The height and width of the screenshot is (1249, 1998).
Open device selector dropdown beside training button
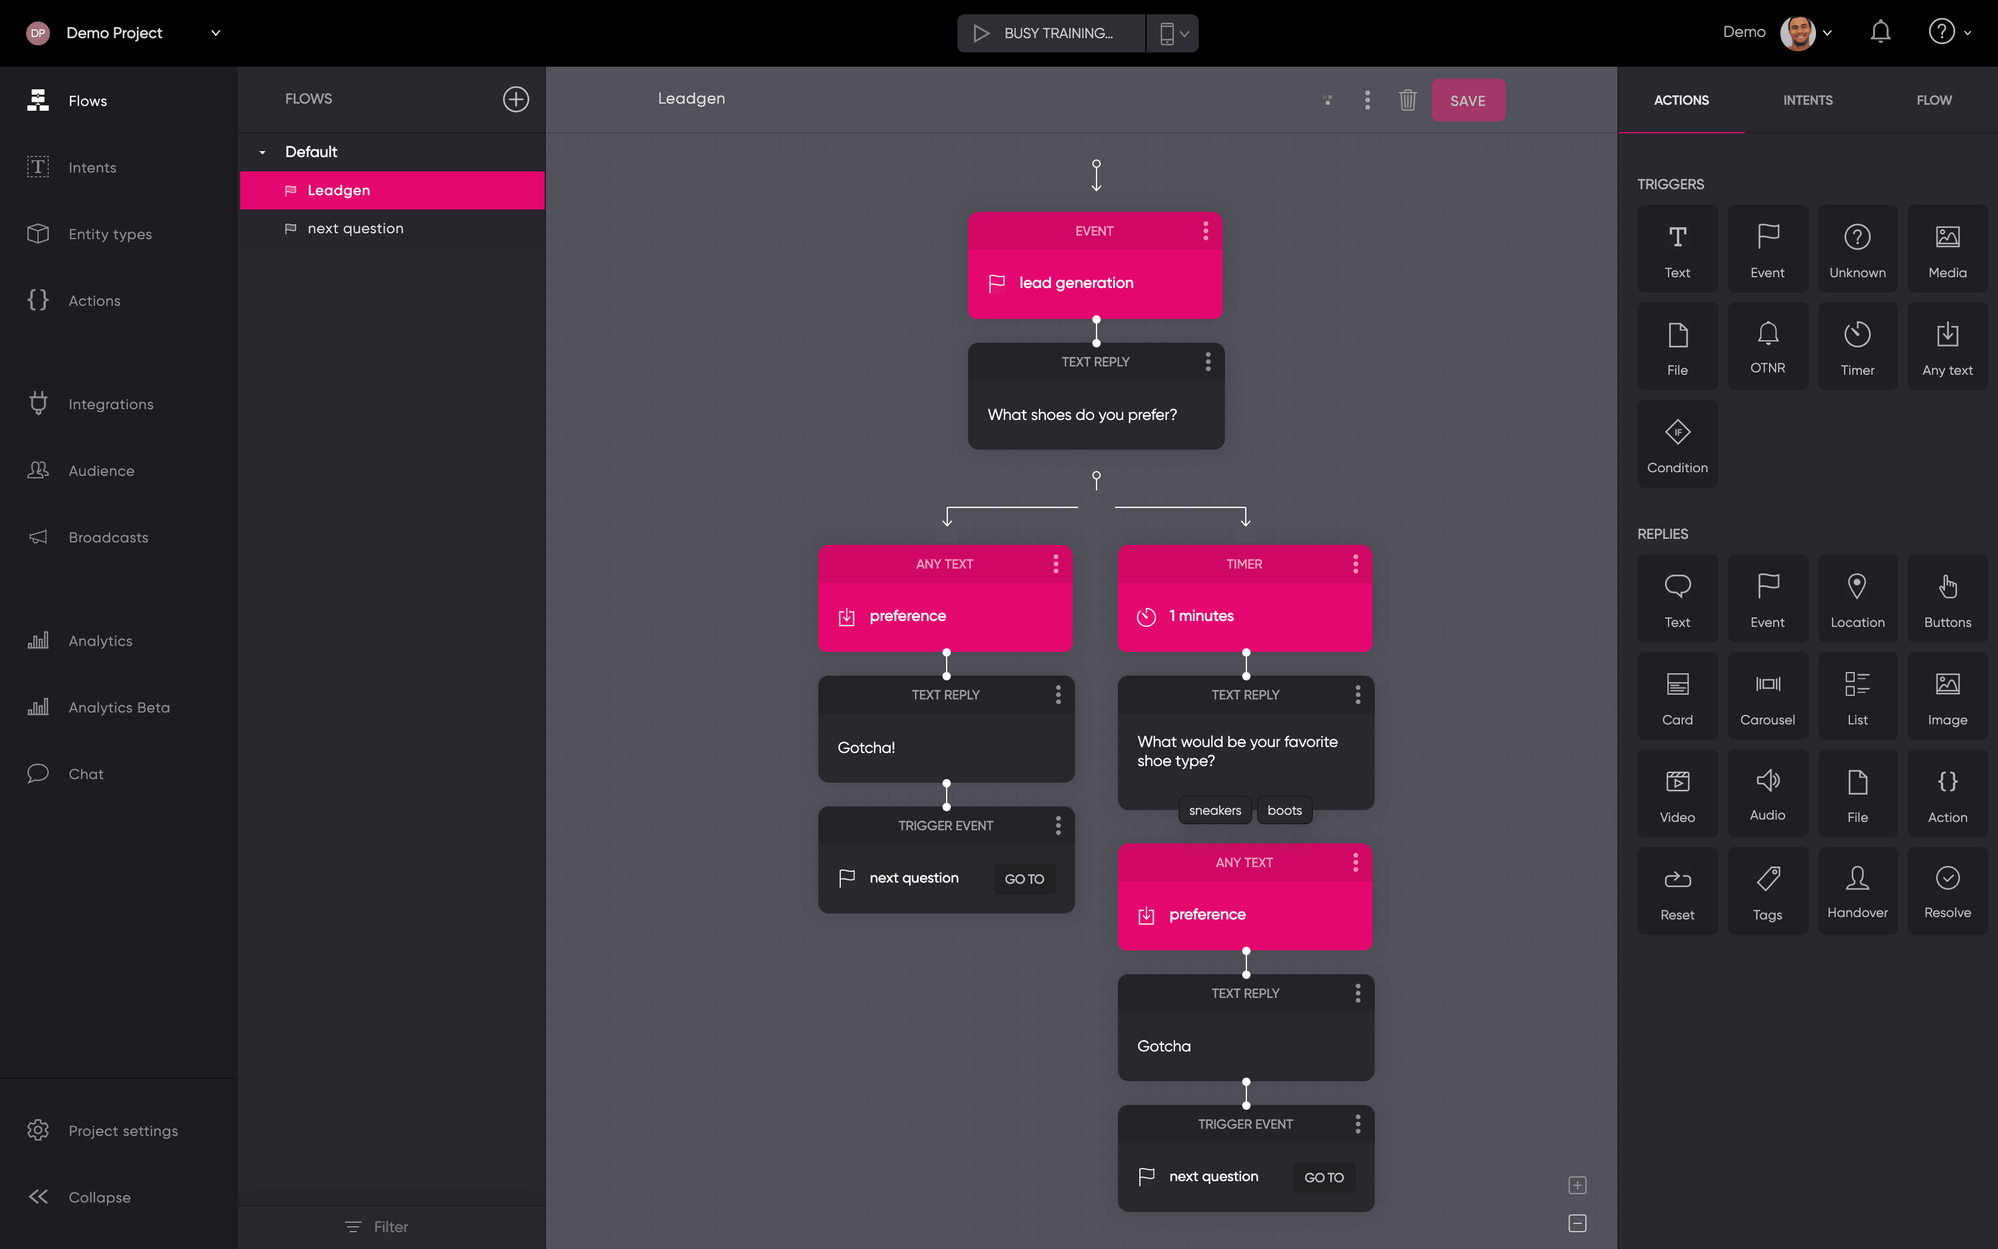coord(1173,33)
